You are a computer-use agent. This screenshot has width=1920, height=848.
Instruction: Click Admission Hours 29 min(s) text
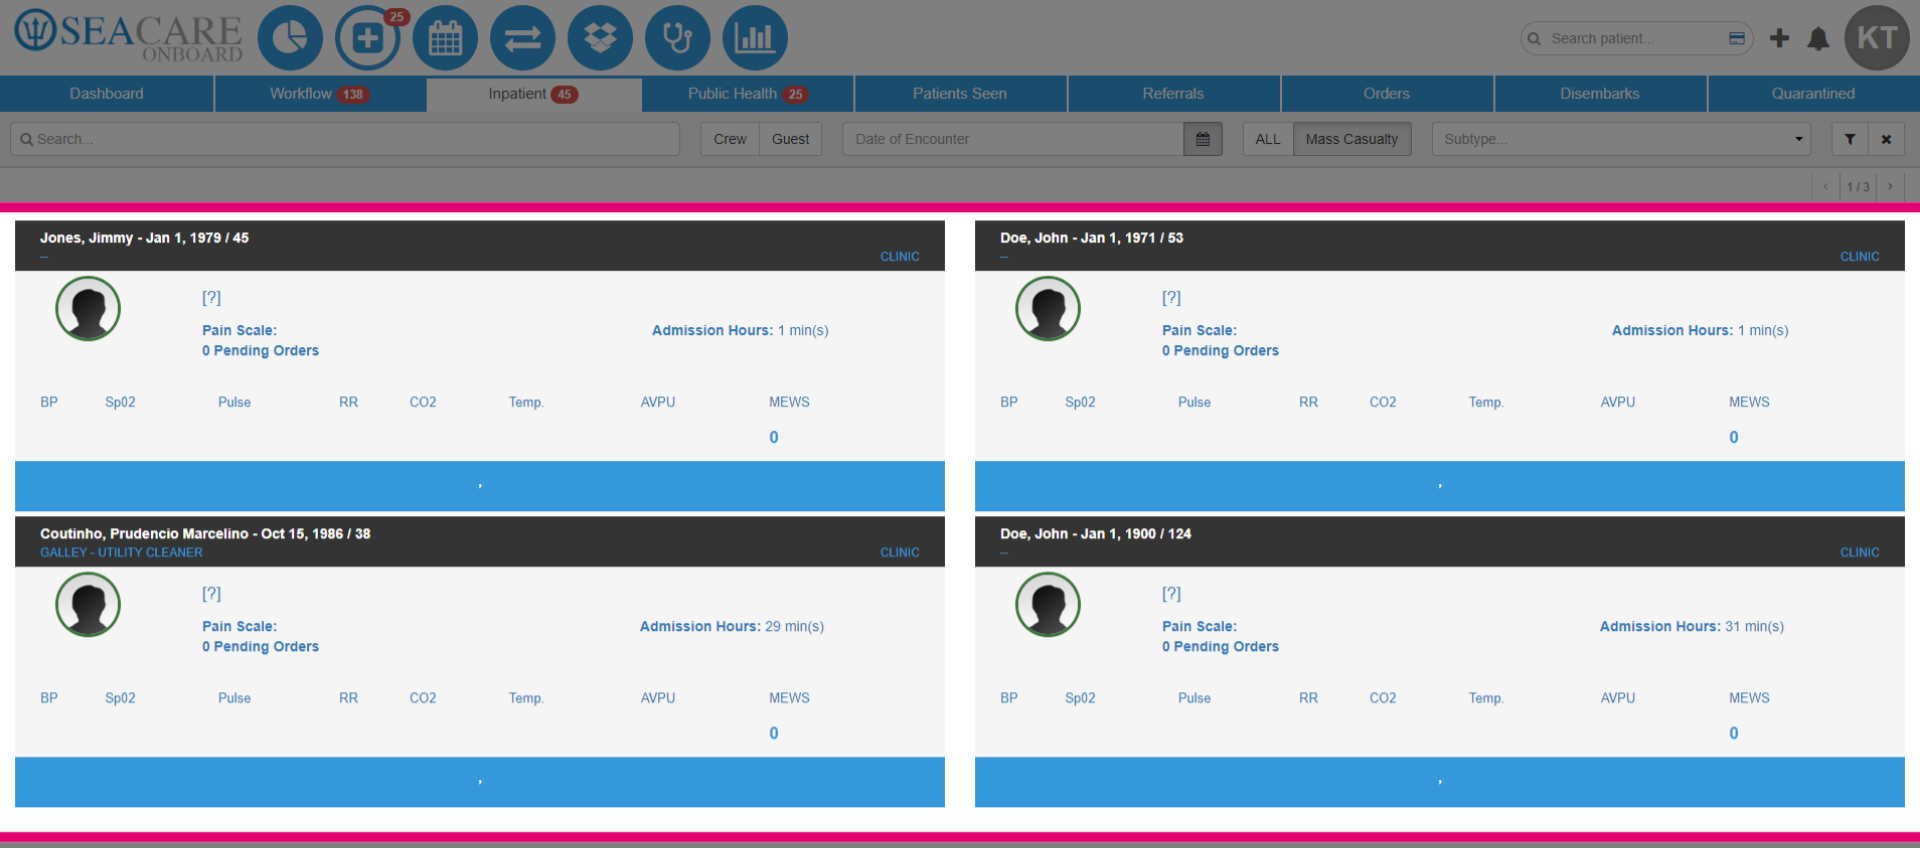pos(732,627)
